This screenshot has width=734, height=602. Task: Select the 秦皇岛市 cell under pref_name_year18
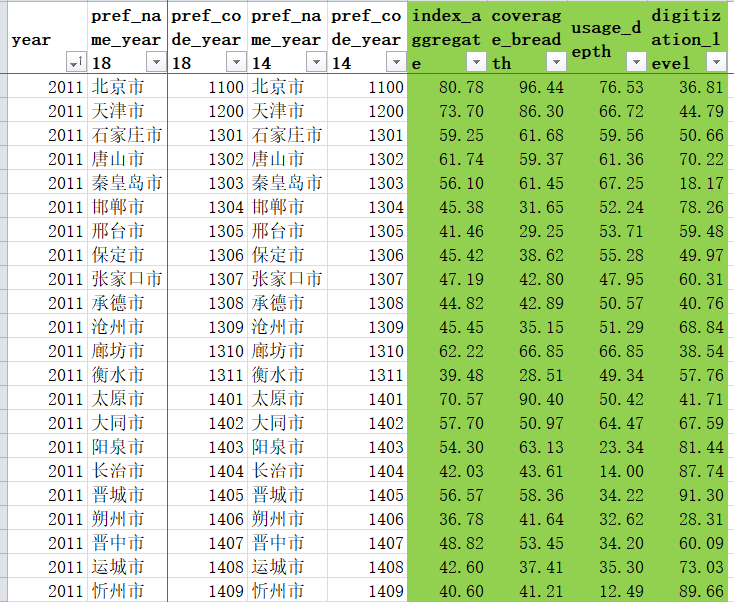tap(127, 183)
